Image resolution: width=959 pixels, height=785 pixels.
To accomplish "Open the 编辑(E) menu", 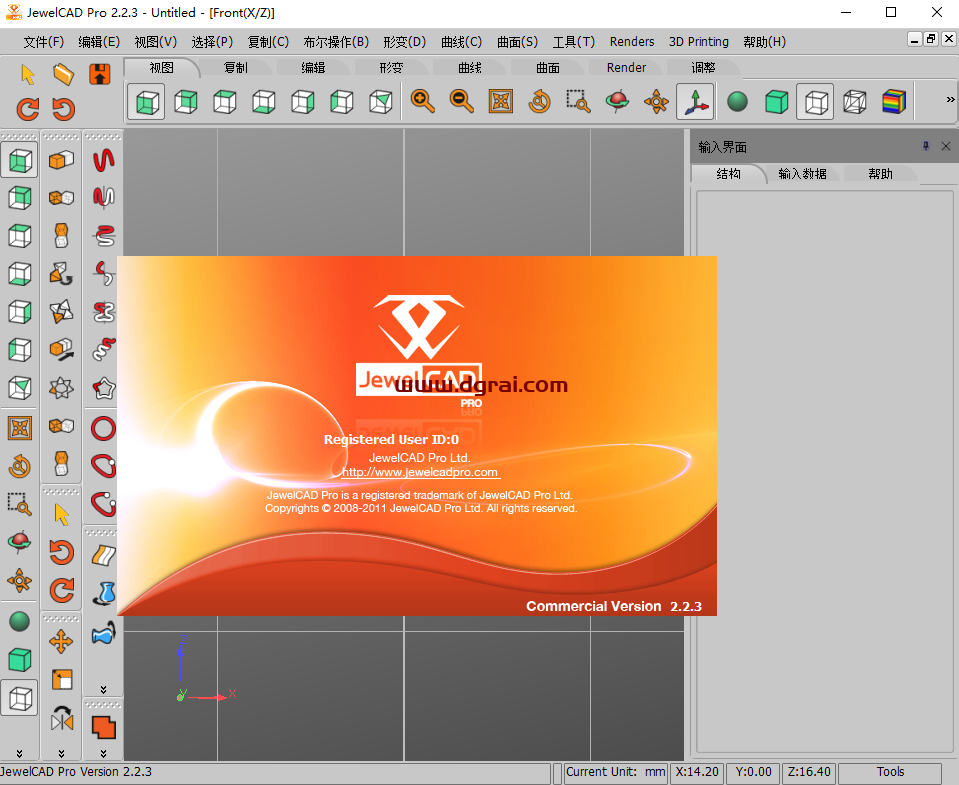I will coord(99,42).
